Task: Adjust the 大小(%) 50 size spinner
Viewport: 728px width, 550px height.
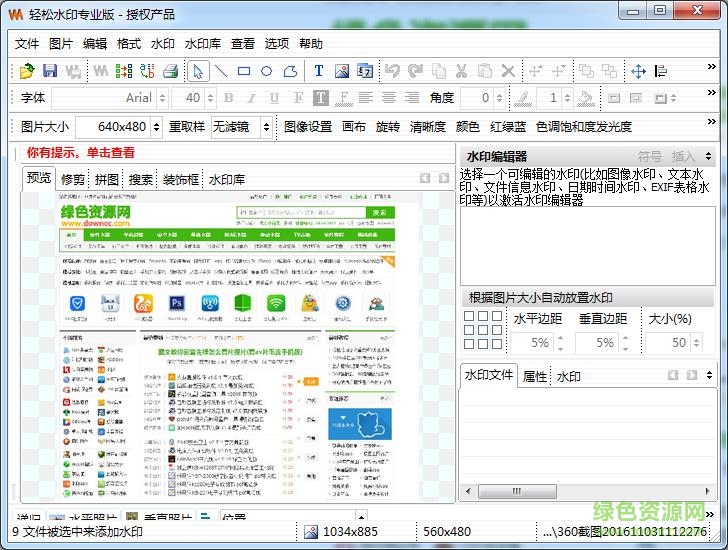Action: pos(696,343)
